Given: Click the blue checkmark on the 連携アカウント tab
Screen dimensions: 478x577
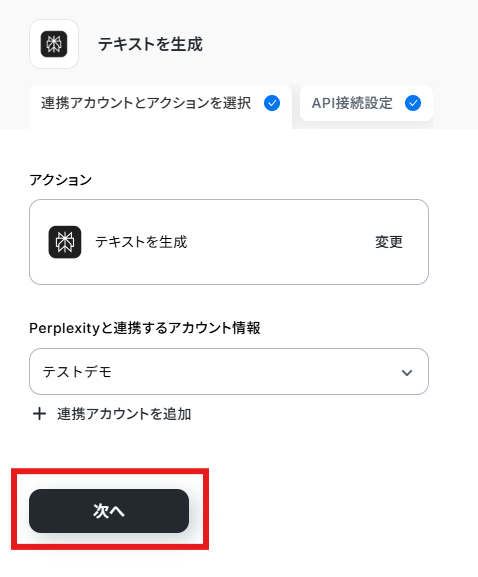Looking at the screenshot, I should coord(272,103).
